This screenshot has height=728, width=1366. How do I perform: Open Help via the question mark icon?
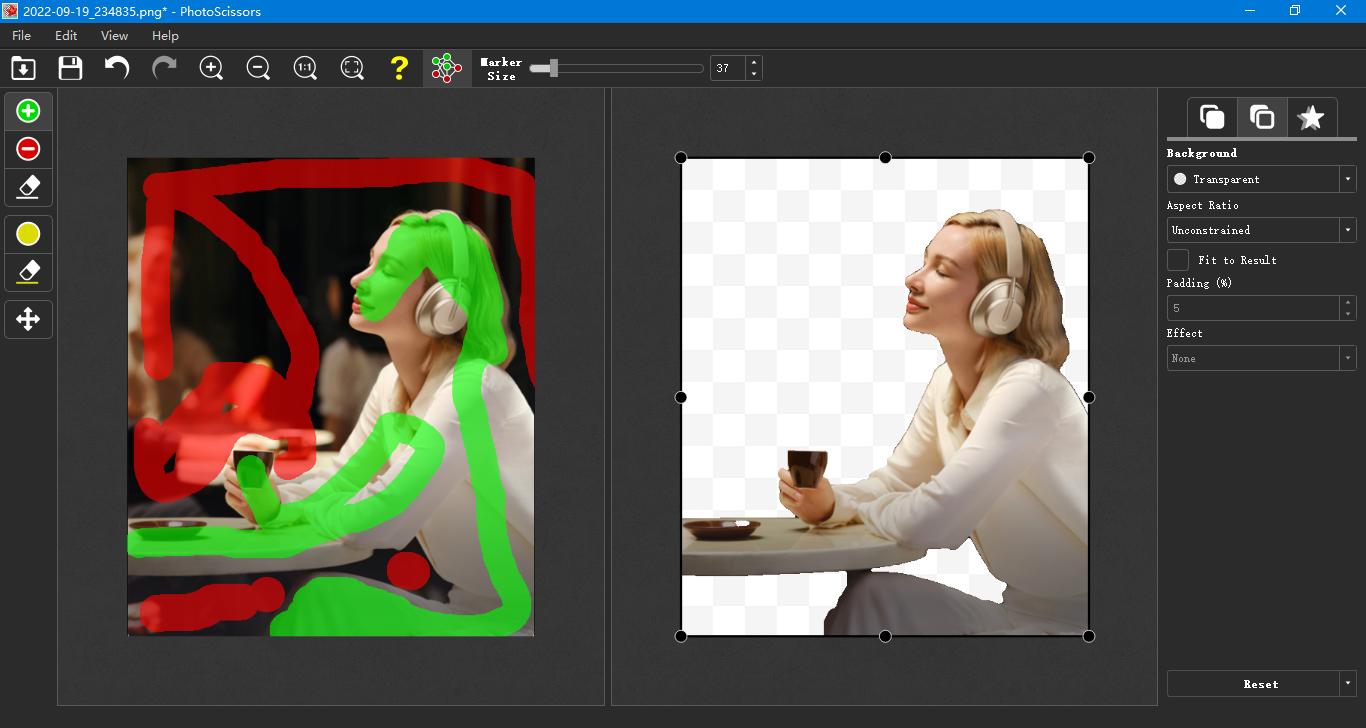[399, 68]
